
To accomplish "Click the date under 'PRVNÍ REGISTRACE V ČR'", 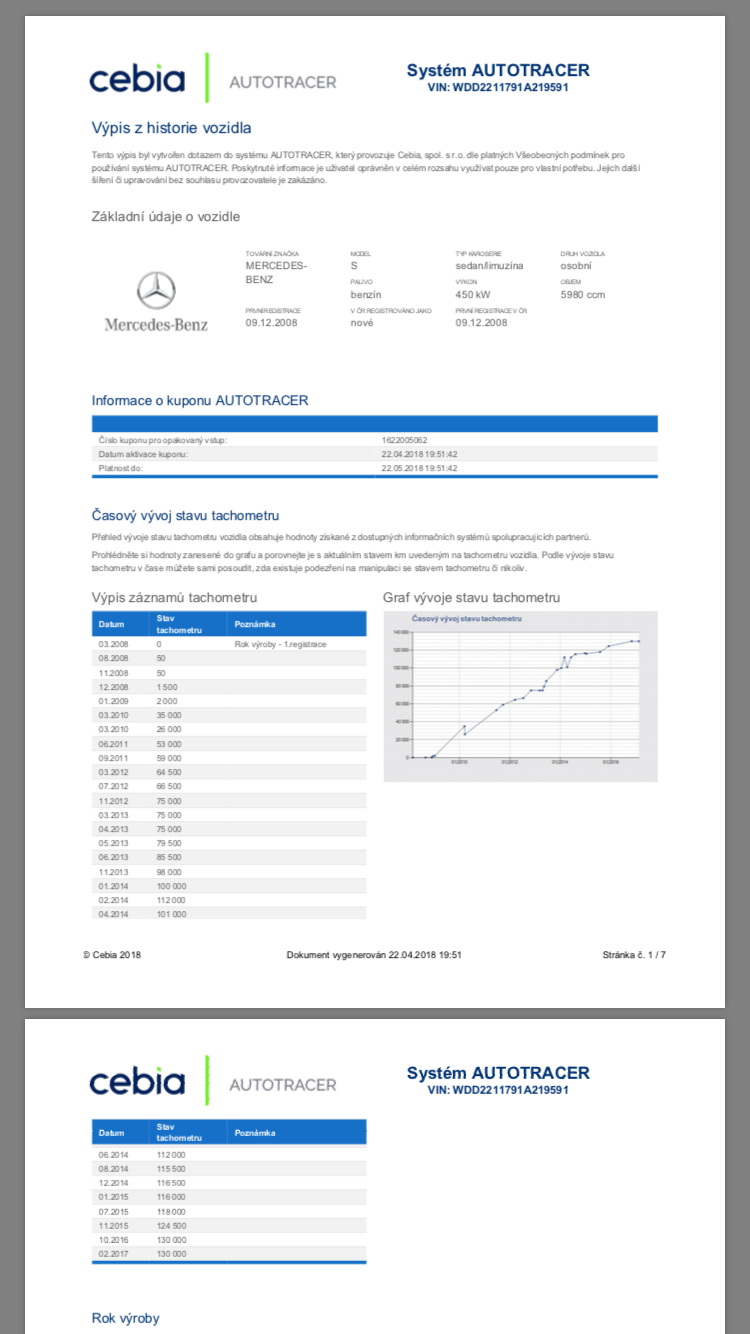I will pyautogui.click(x=482, y=323).
